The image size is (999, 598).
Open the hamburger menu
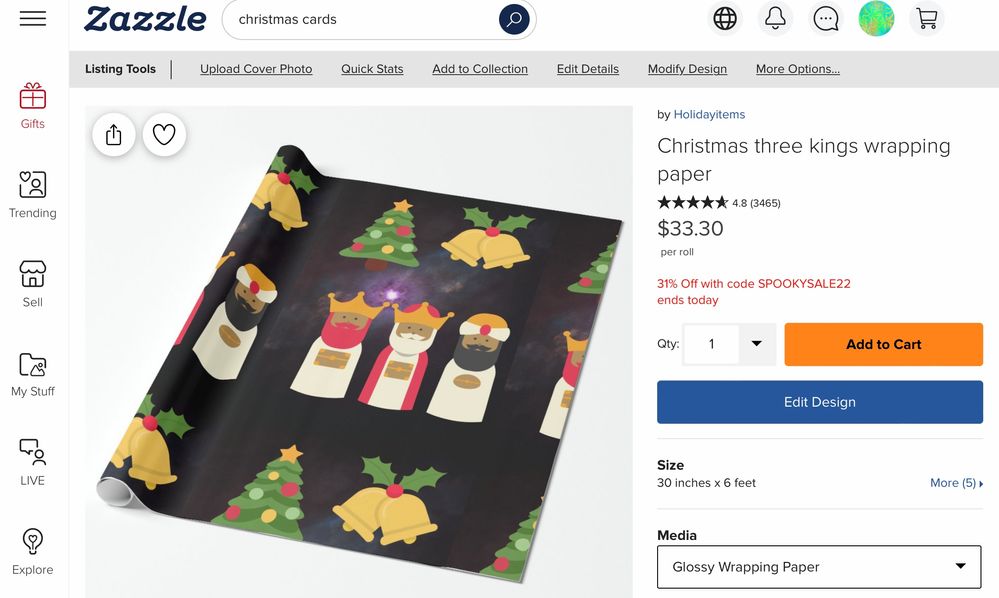coord(32,18)
